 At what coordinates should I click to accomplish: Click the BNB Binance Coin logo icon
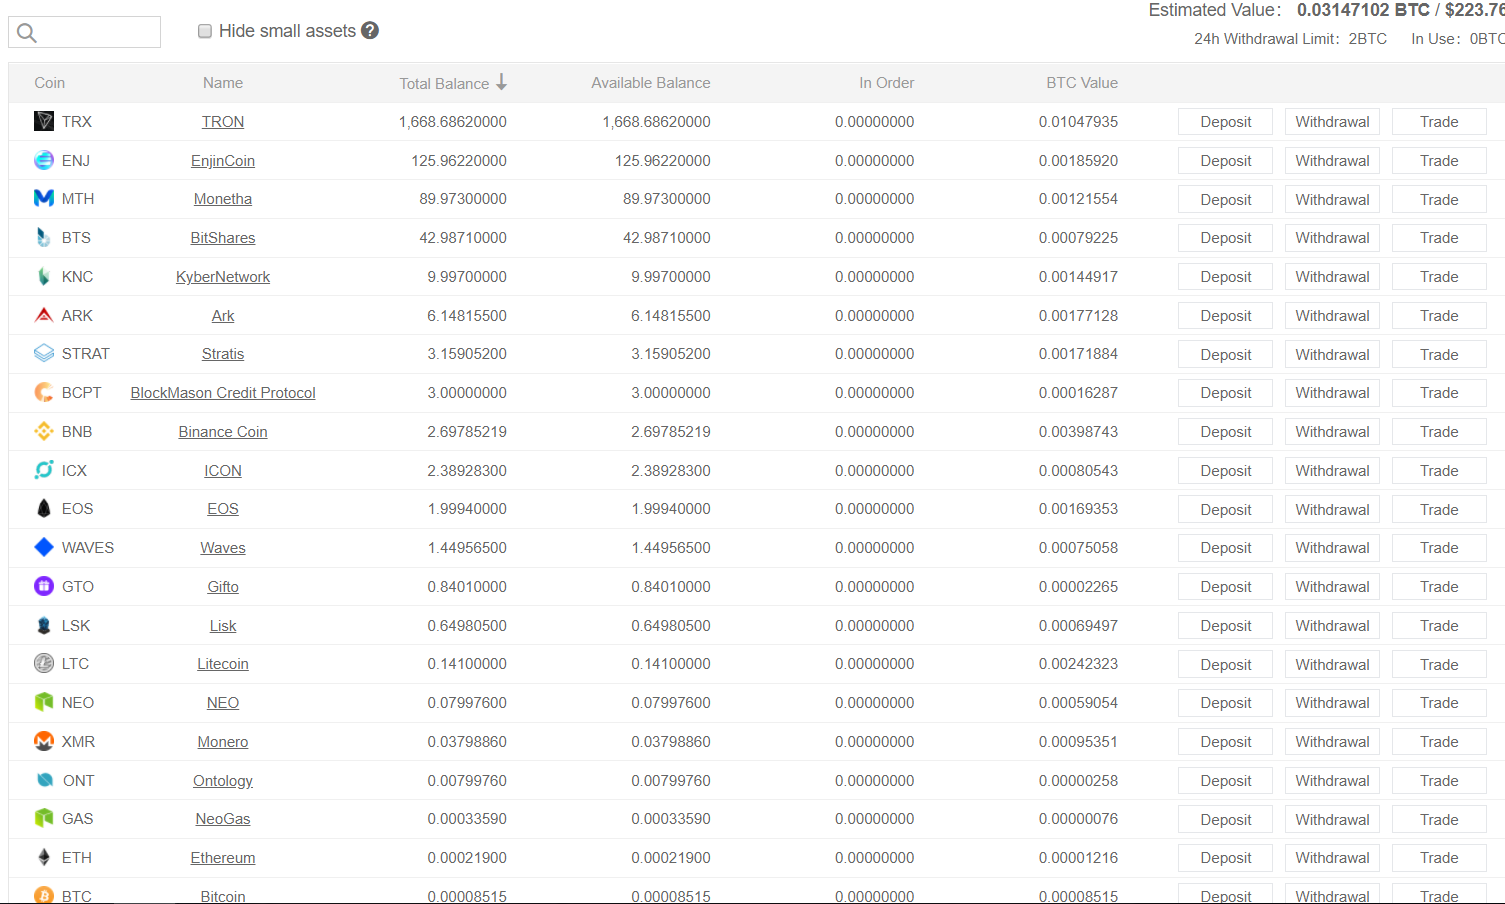(x=44, y=431)
